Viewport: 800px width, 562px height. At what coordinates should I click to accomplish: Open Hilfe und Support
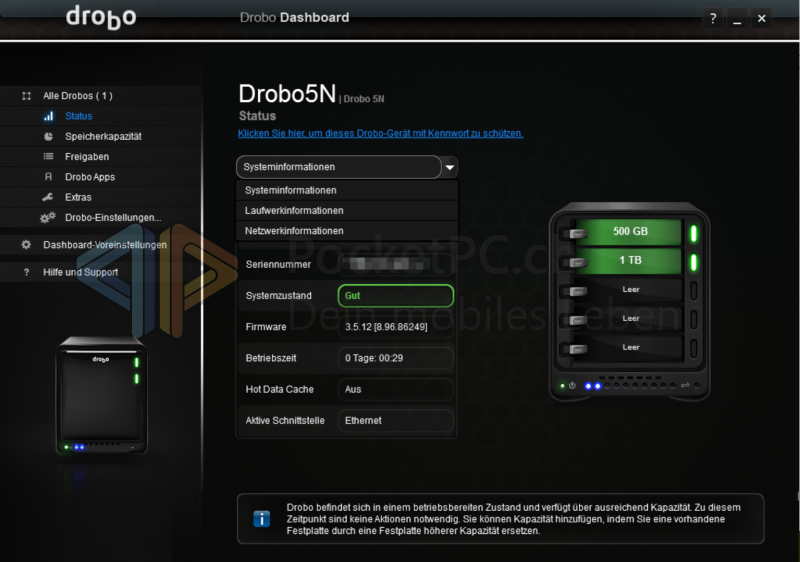[80, 272]
